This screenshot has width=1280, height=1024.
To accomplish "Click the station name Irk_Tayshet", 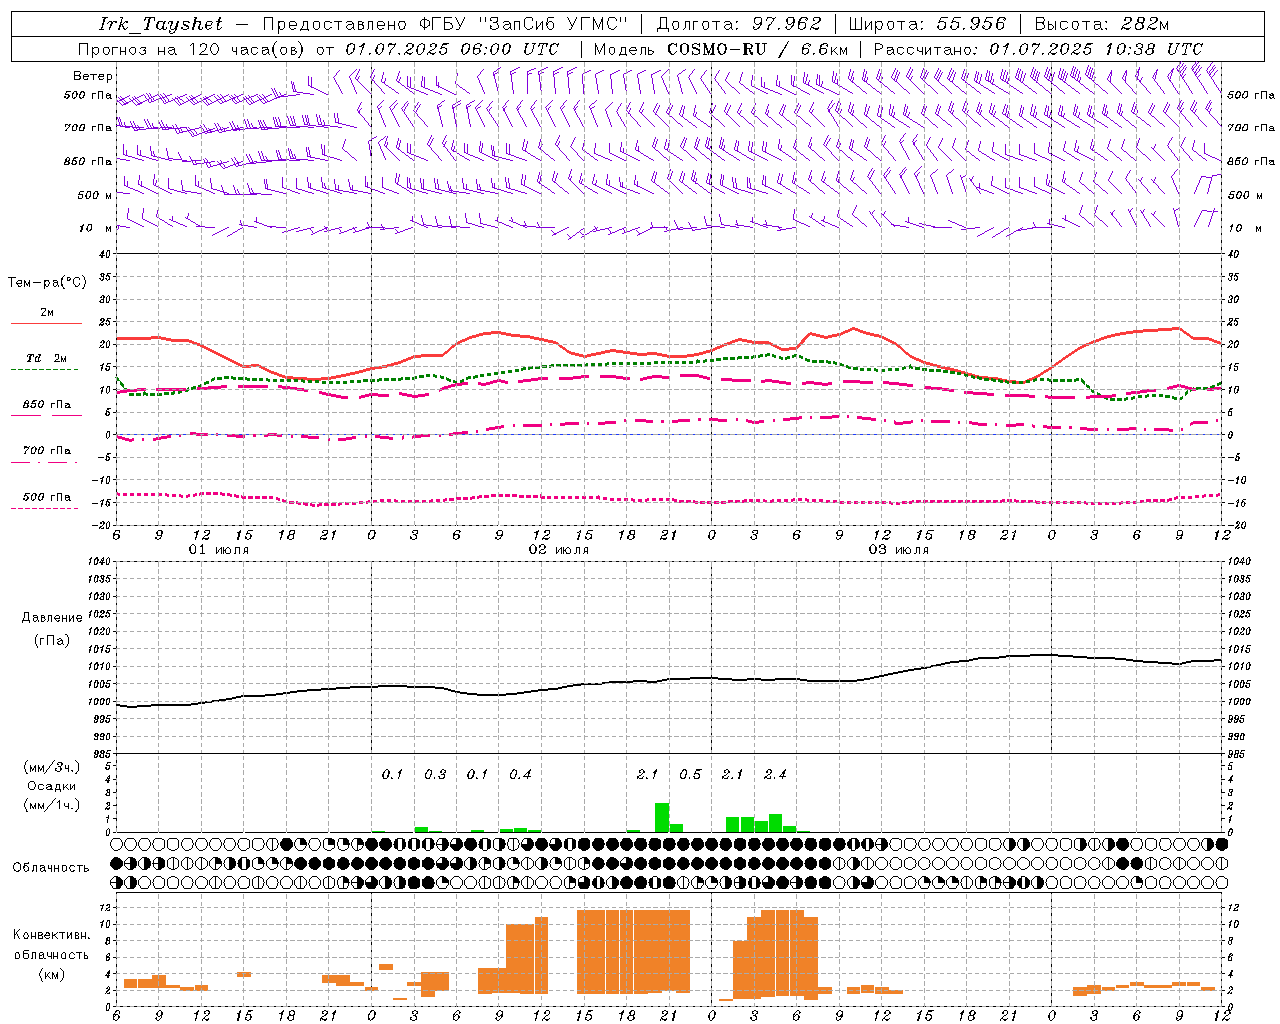I will click(x=161, y=24).
